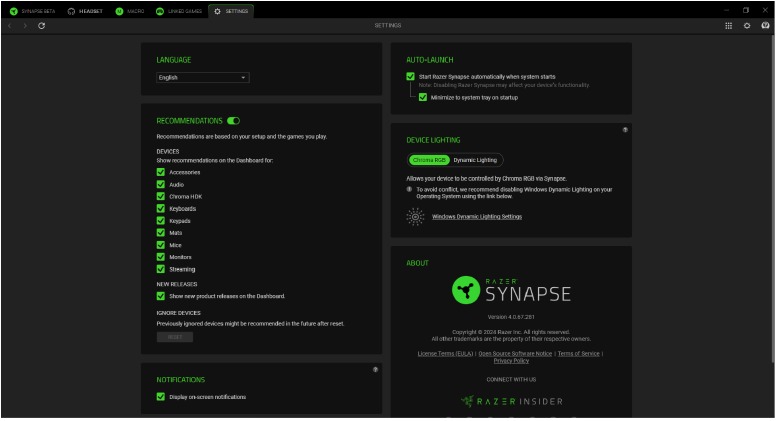Open the Open Source Software Notice link

tap(515, 354)
